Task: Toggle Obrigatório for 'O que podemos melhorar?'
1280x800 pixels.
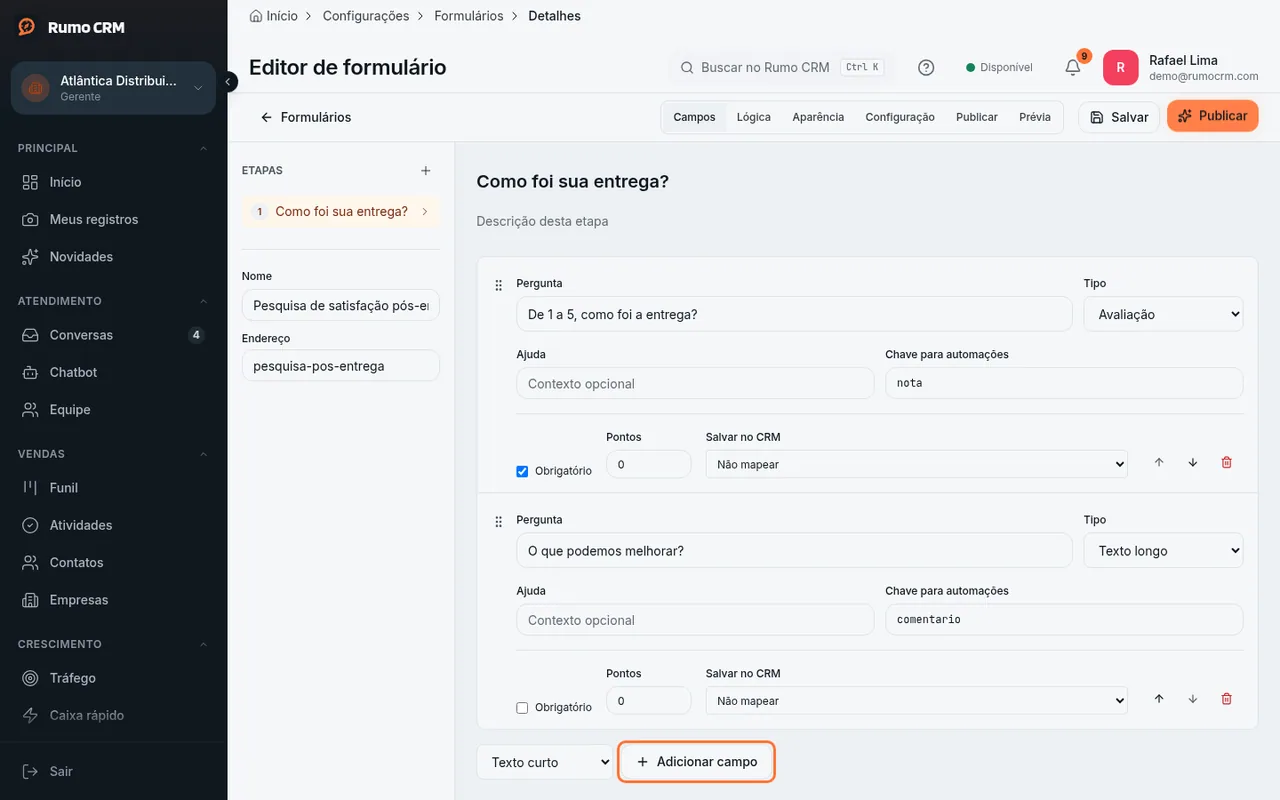Action: [x=522, y=707]
